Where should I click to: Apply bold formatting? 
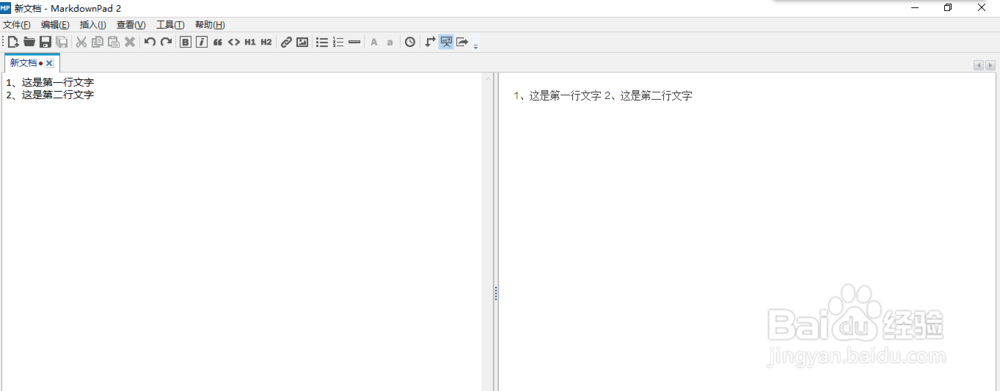[186, 42]
